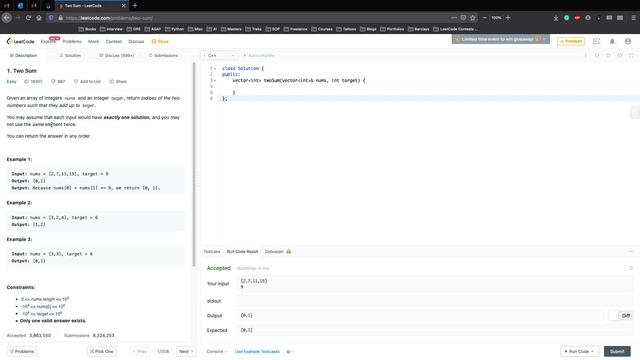Open editor settings gear icon

point(620,56)
